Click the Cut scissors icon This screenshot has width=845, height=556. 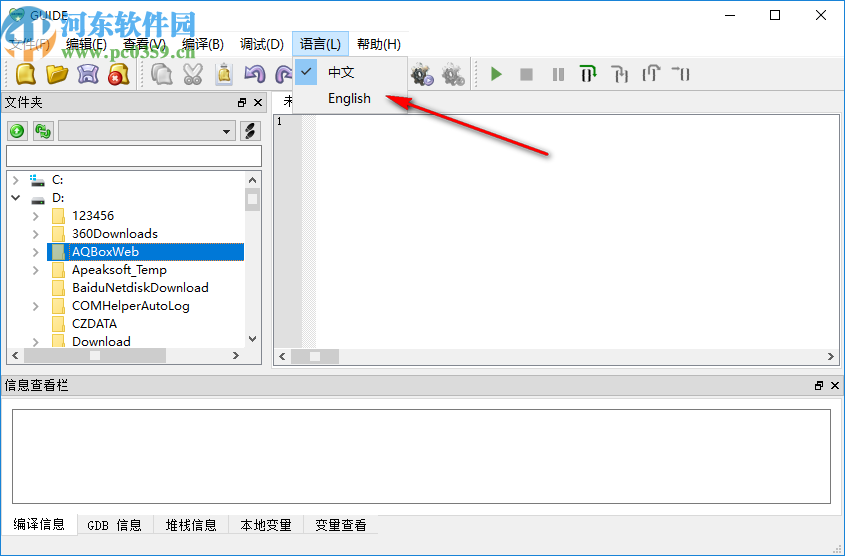coord(192,74)
